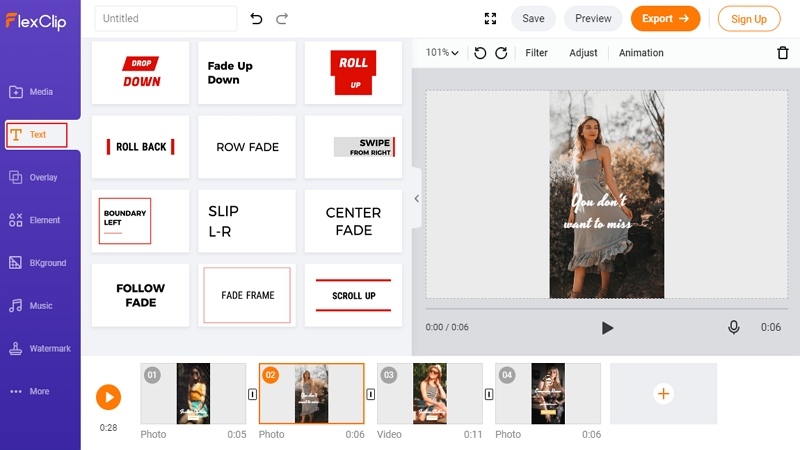This screenshot has width=800, height=450.
Task: Toggle fullscreen with the expand icon
Action: pos(490,19)
